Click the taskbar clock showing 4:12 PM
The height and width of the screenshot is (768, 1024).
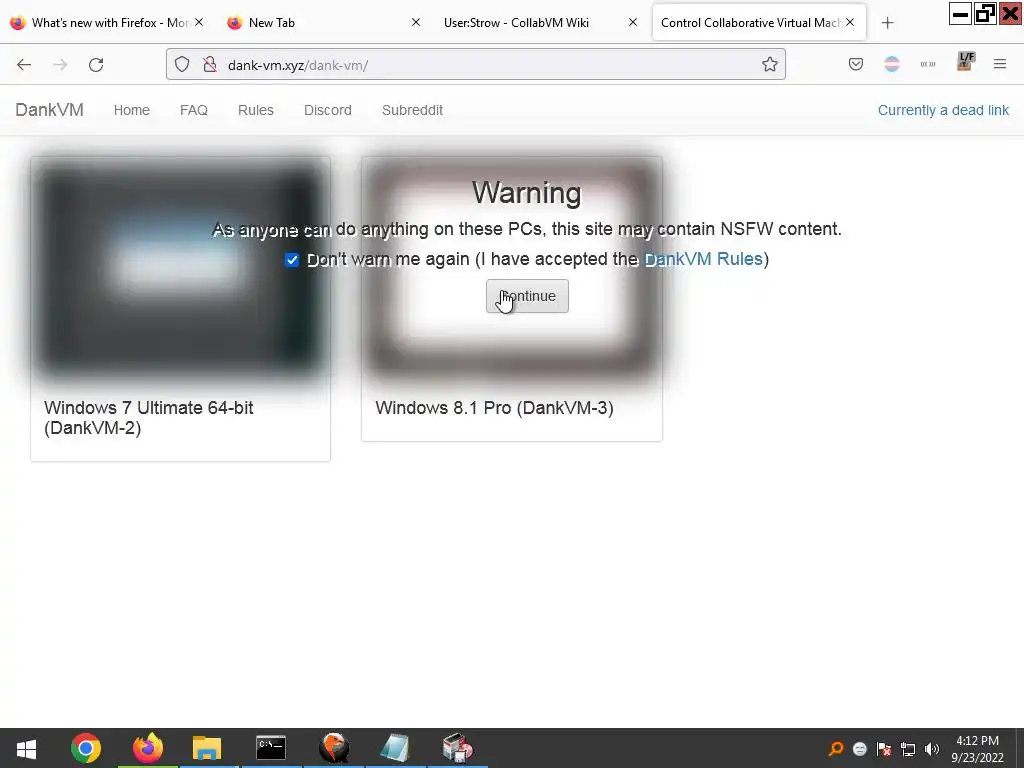(977, 749)
